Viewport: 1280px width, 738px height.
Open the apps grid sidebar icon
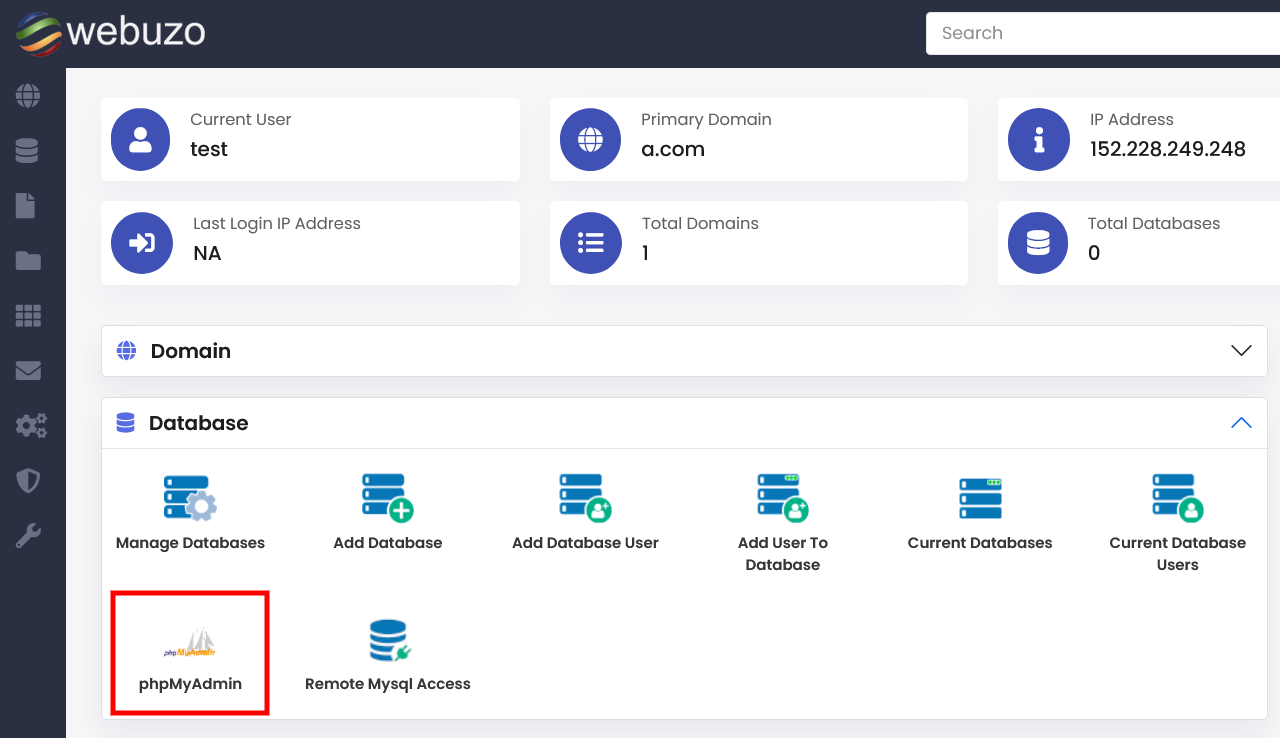pos(28,316)
